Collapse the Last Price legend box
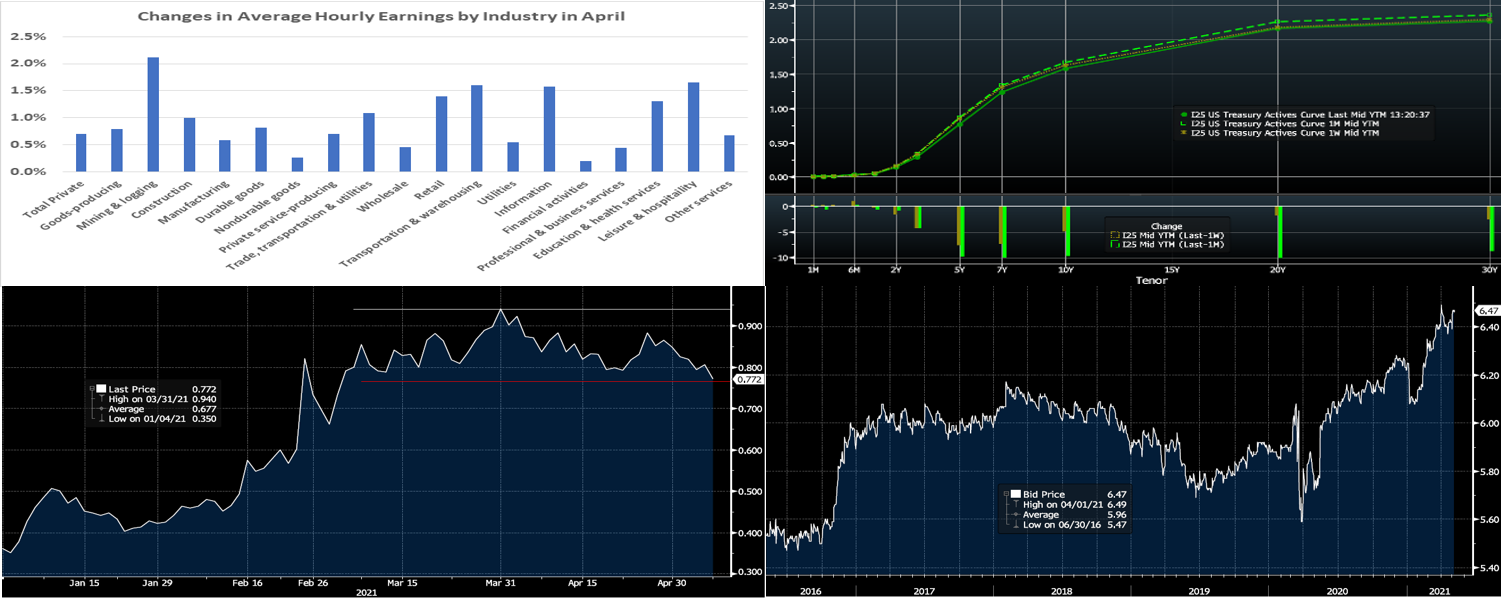The image size is (1501, 598). coord(91,388)
